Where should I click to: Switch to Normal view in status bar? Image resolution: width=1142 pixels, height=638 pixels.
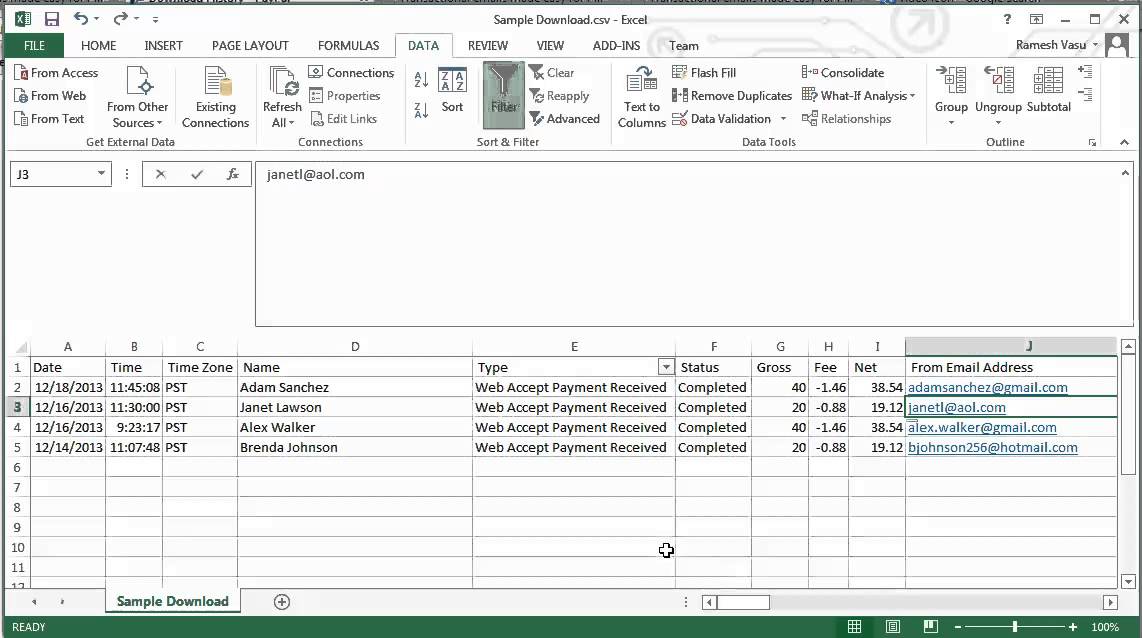(854, 626)
